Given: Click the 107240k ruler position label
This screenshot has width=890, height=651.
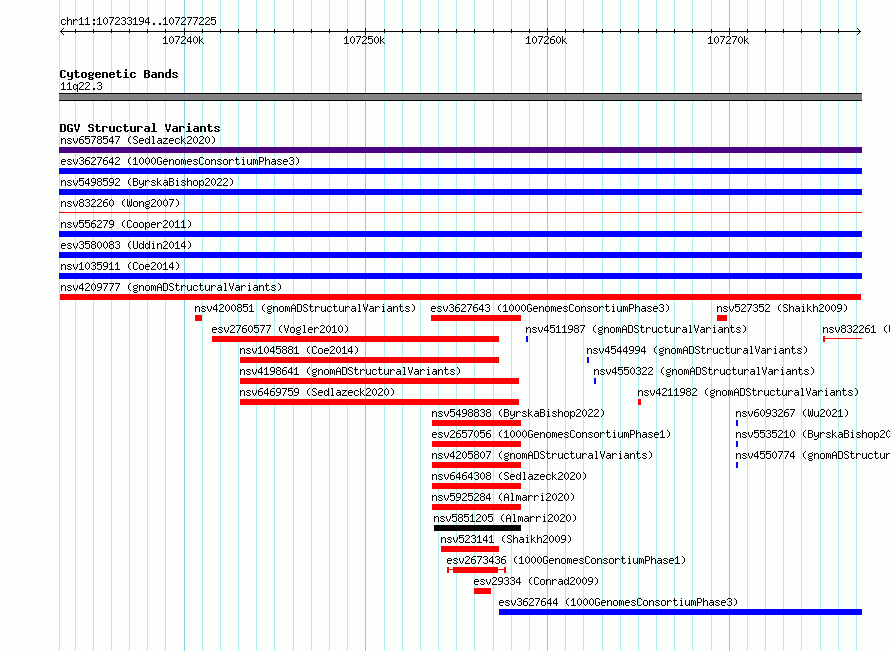Looking at the screenshot, I should (183, 40).
